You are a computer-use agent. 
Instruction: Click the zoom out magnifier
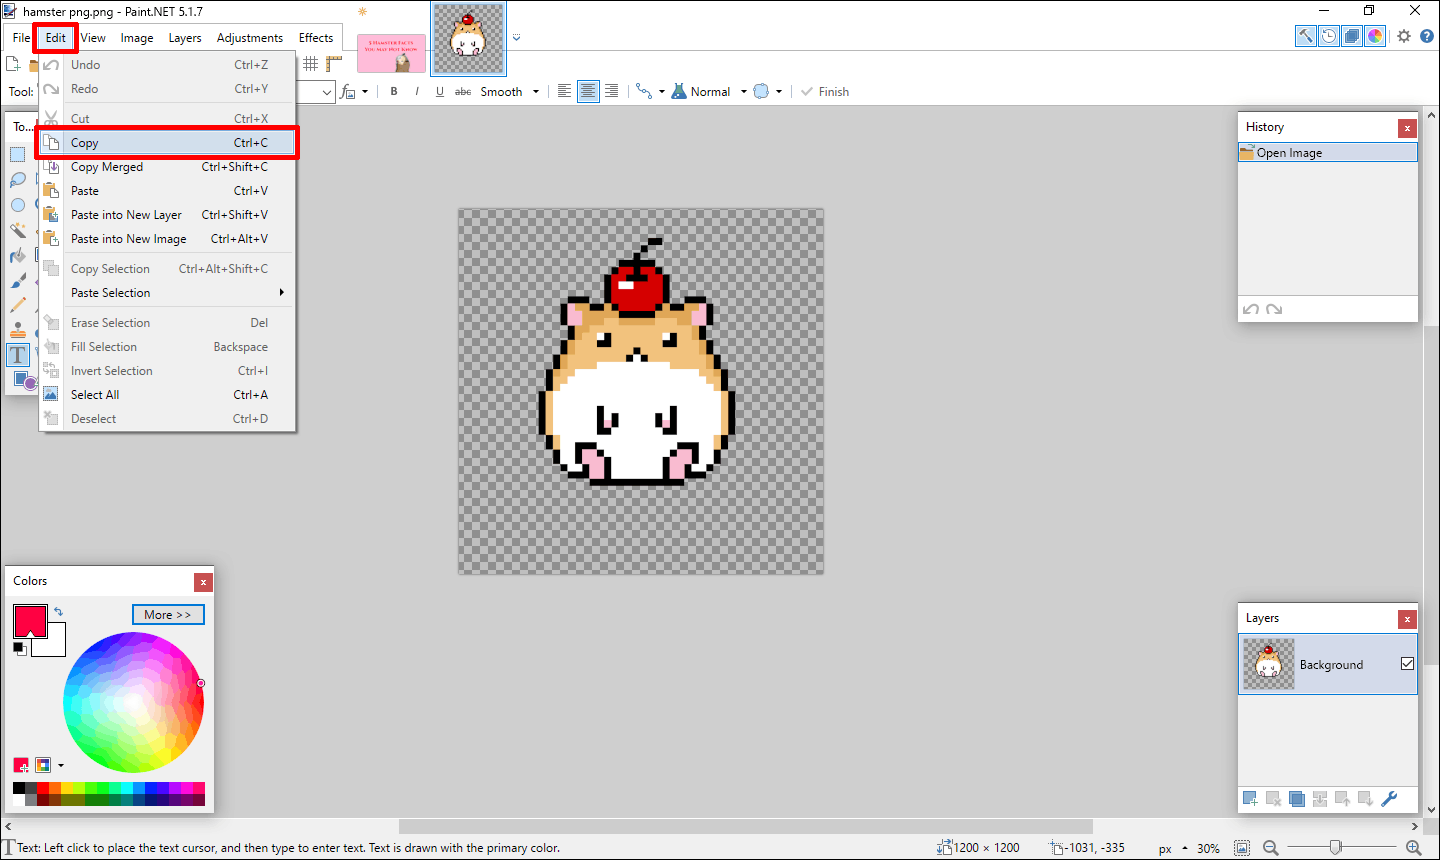[x=1270, y=848]
